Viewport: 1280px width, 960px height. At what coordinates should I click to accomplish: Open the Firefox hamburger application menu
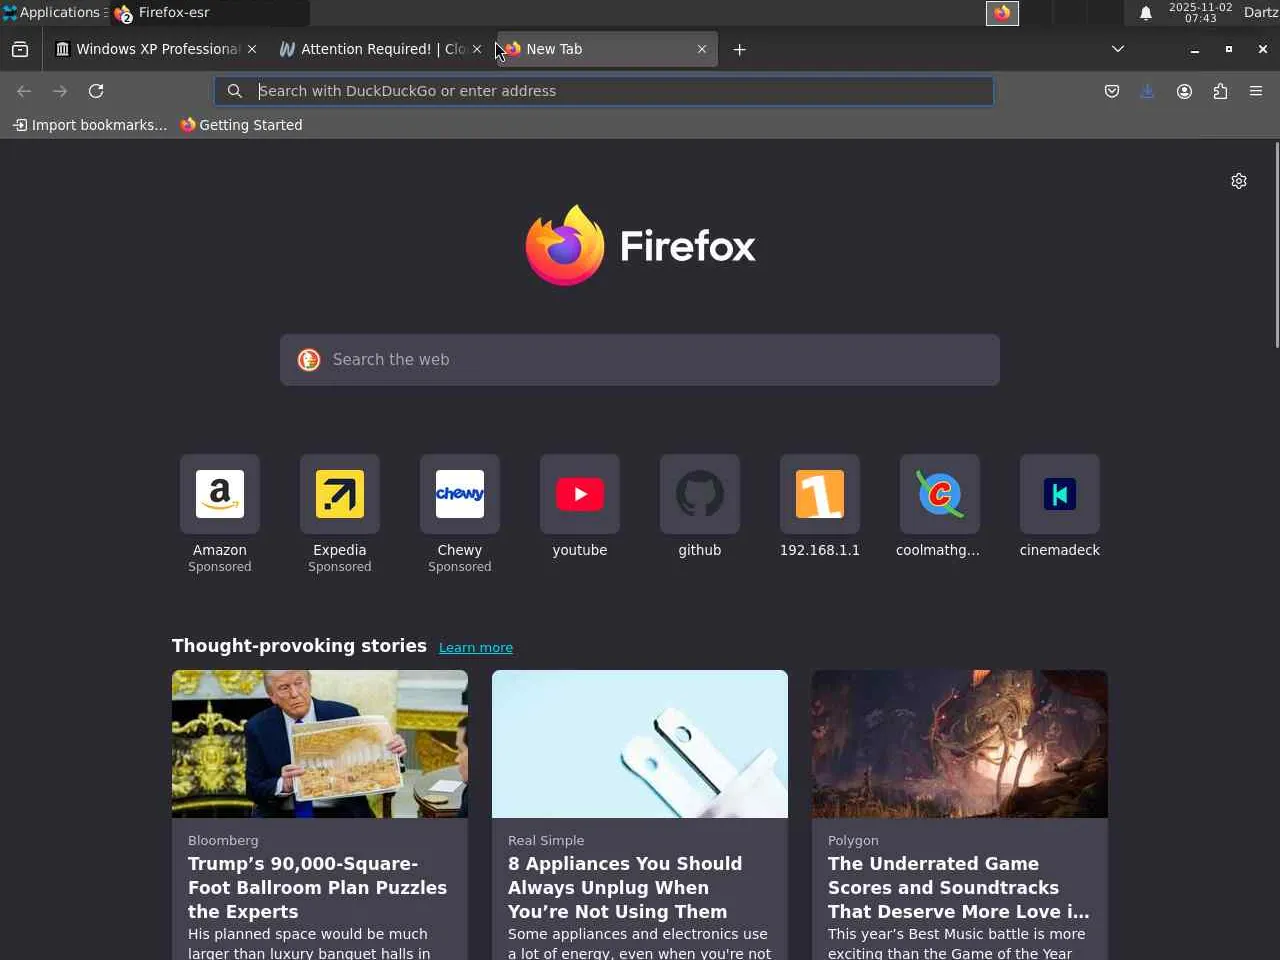pos(1256,91)
